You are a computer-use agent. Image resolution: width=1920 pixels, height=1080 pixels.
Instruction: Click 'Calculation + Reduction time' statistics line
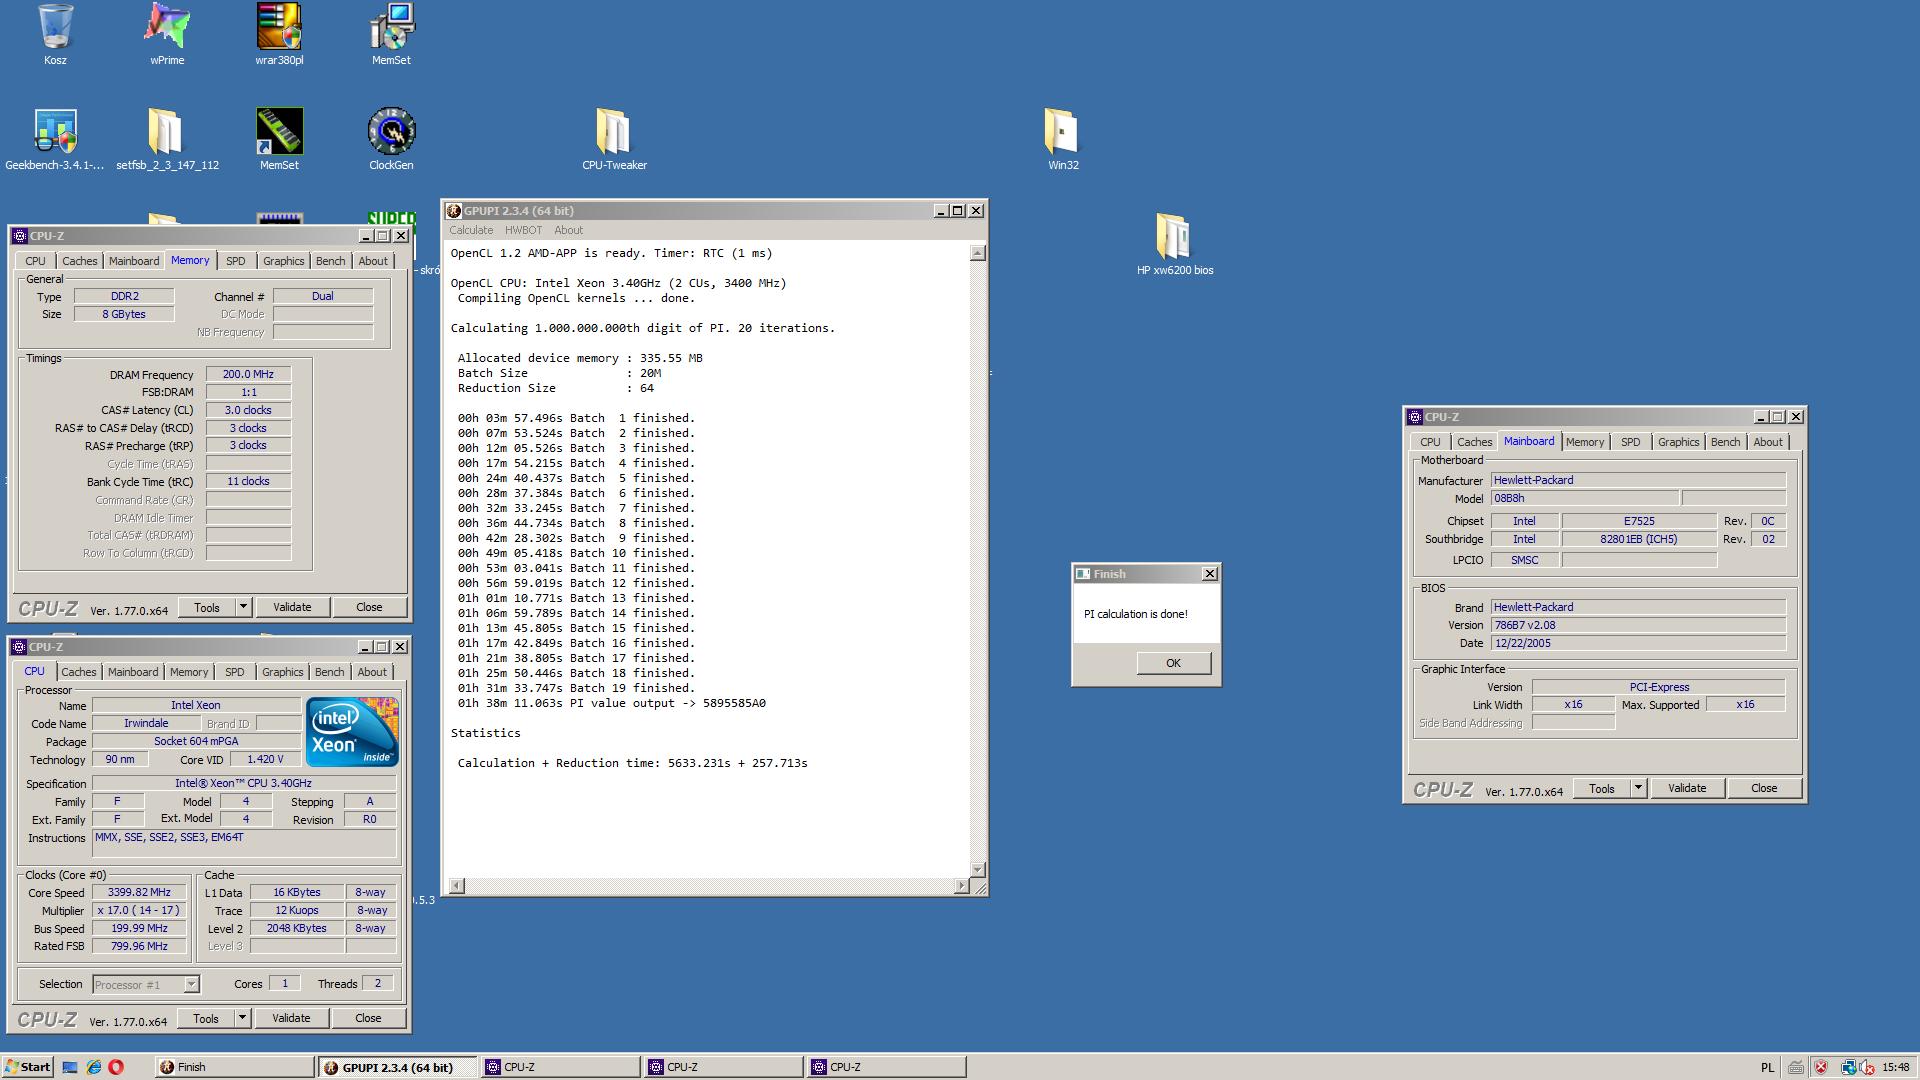point(633,763)
